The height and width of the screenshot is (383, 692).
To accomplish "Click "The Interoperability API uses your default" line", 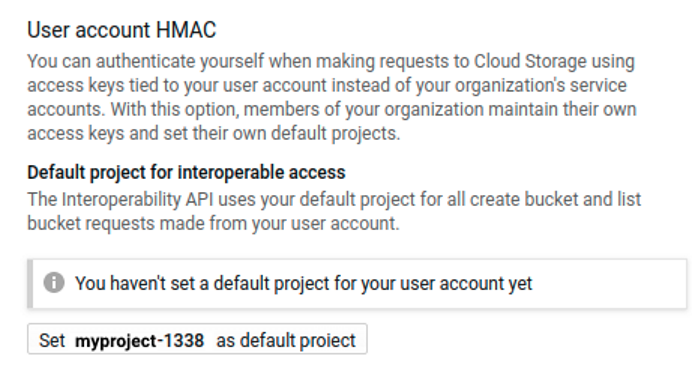I will click(x=334, y=199).
